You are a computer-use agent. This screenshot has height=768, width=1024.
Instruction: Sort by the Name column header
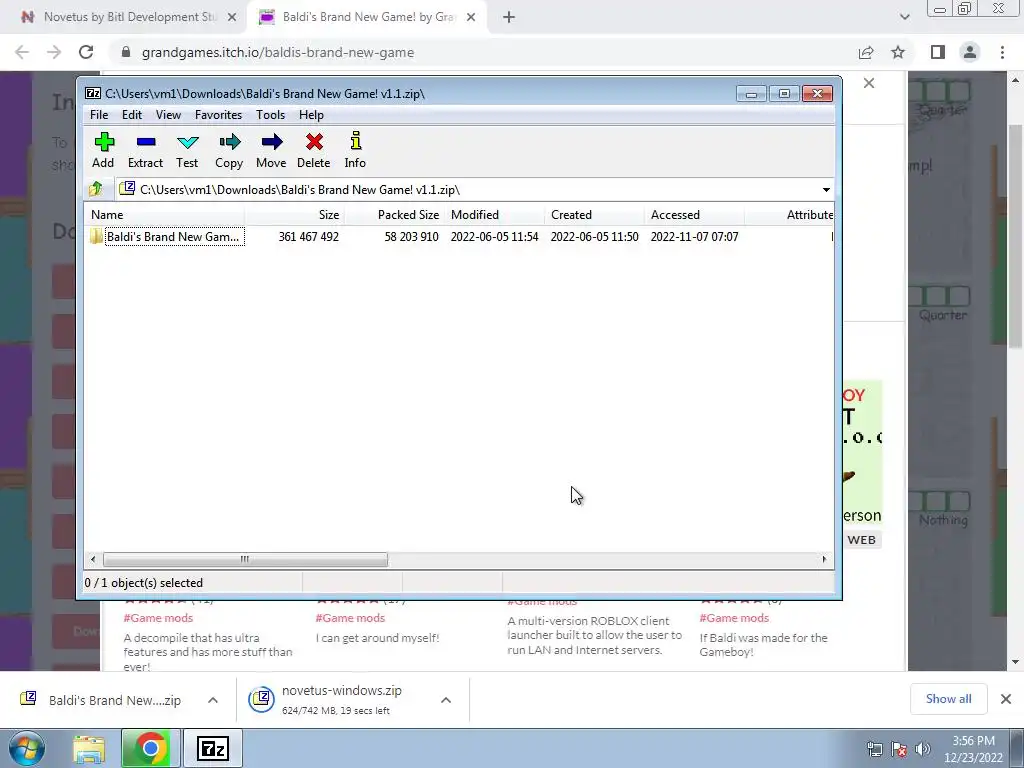pos(165,215)
